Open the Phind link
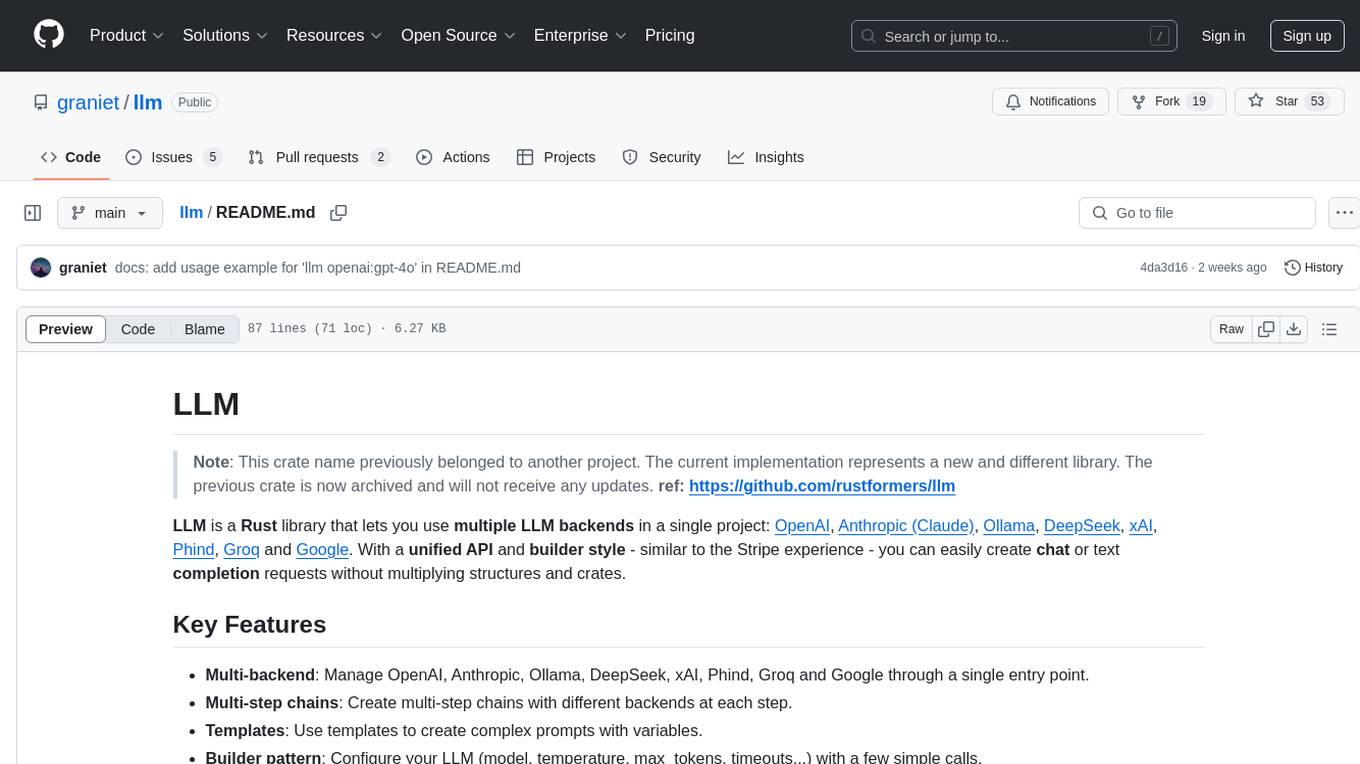Screen dimensions: 1360x764 (x=194, y=549)
